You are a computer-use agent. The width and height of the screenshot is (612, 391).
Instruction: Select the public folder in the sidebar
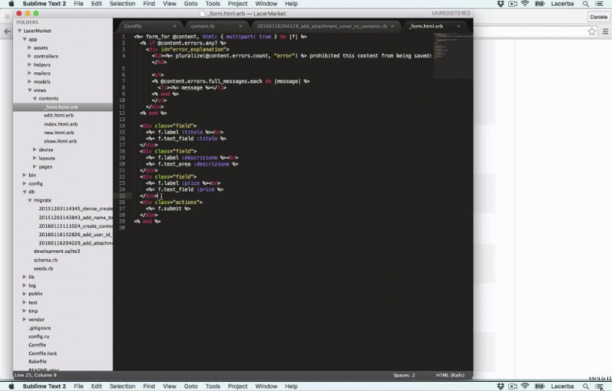click(36, 294)
